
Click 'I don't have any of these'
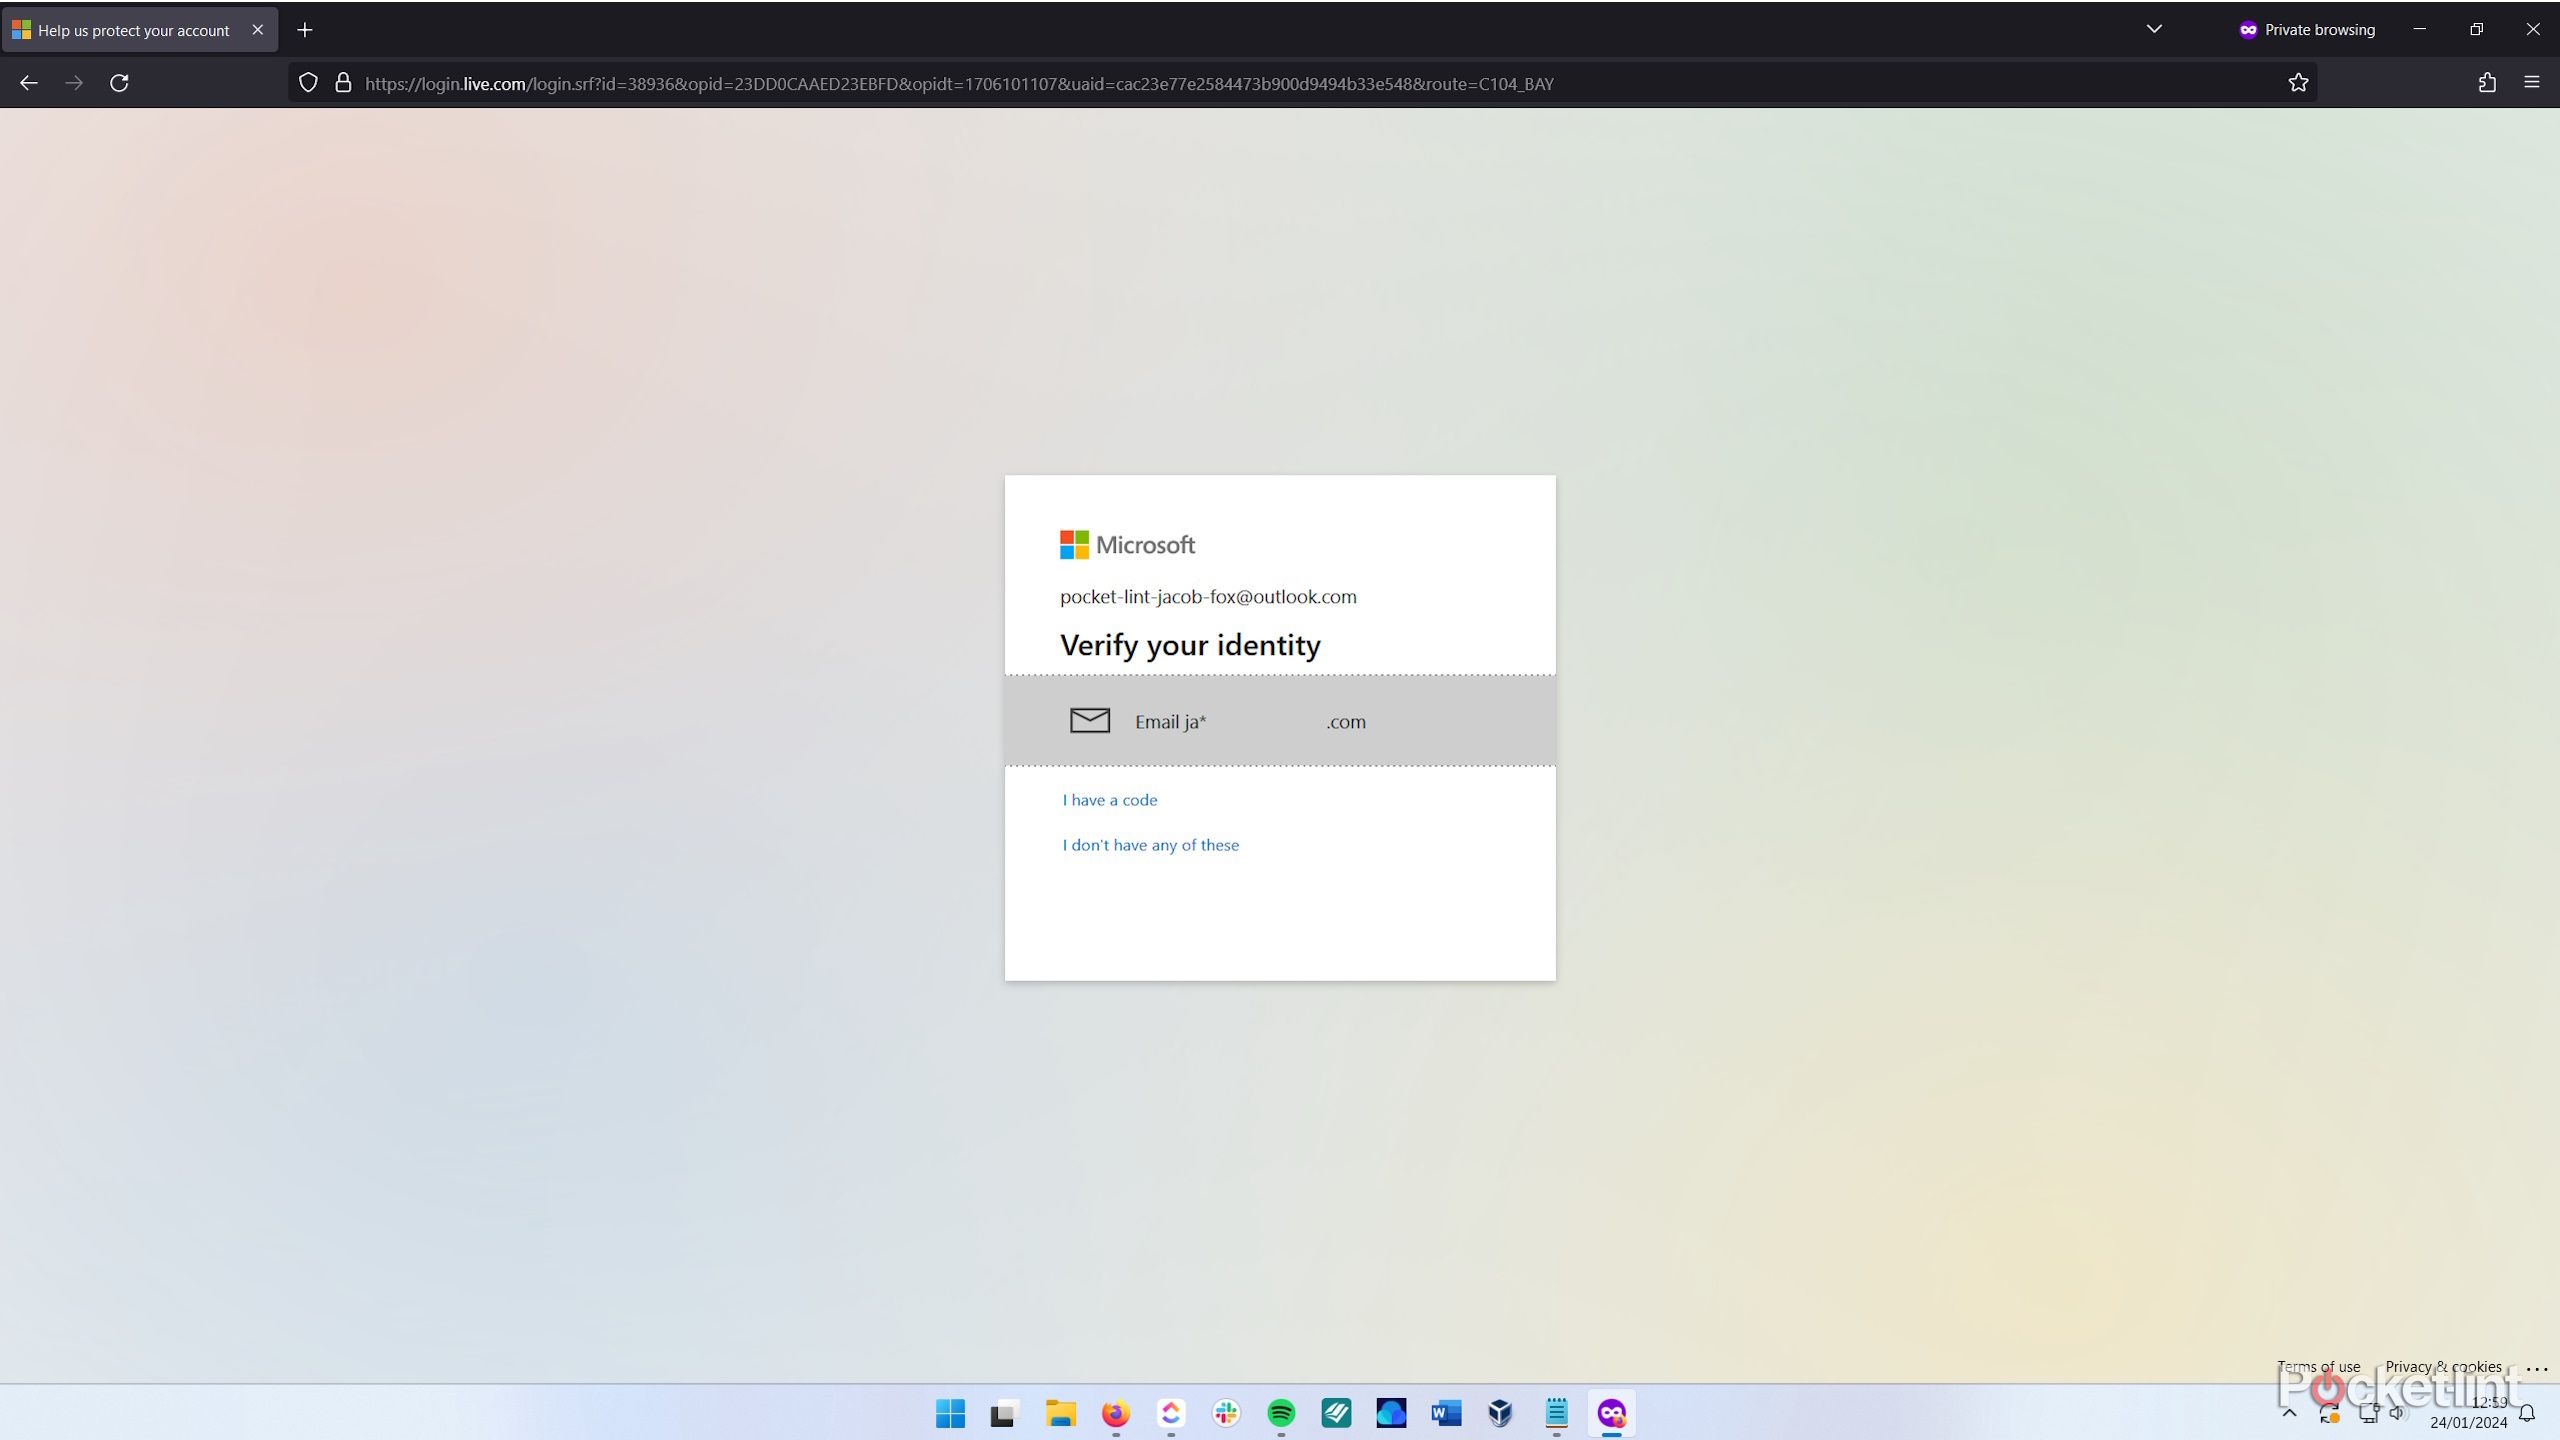point(1150,845)
